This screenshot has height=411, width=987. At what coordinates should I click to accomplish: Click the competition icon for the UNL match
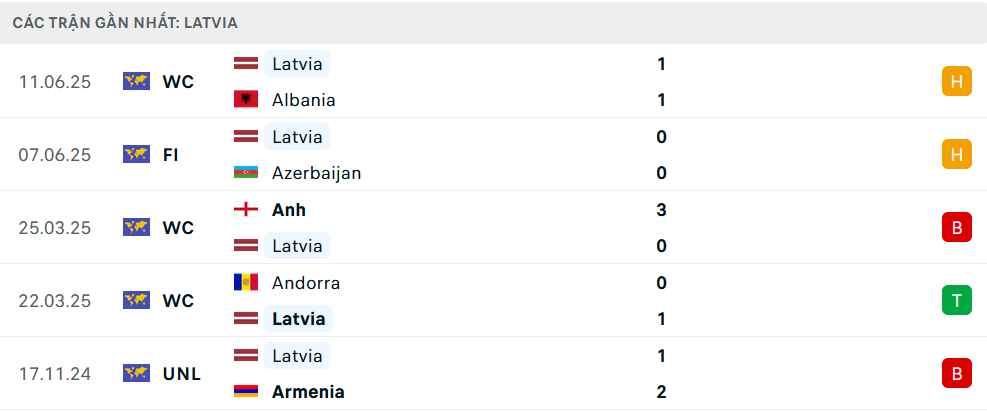click(136, 374)
